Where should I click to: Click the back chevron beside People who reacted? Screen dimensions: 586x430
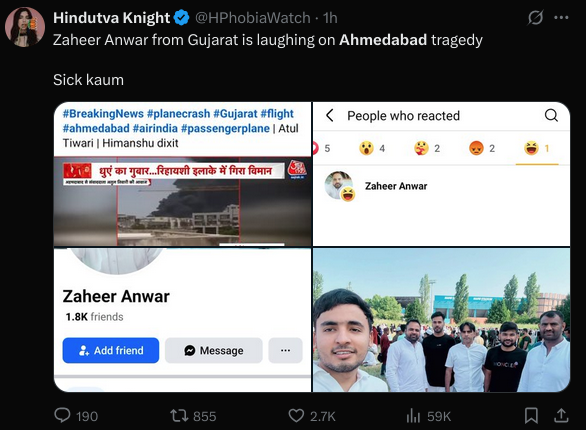click(330, 115)
